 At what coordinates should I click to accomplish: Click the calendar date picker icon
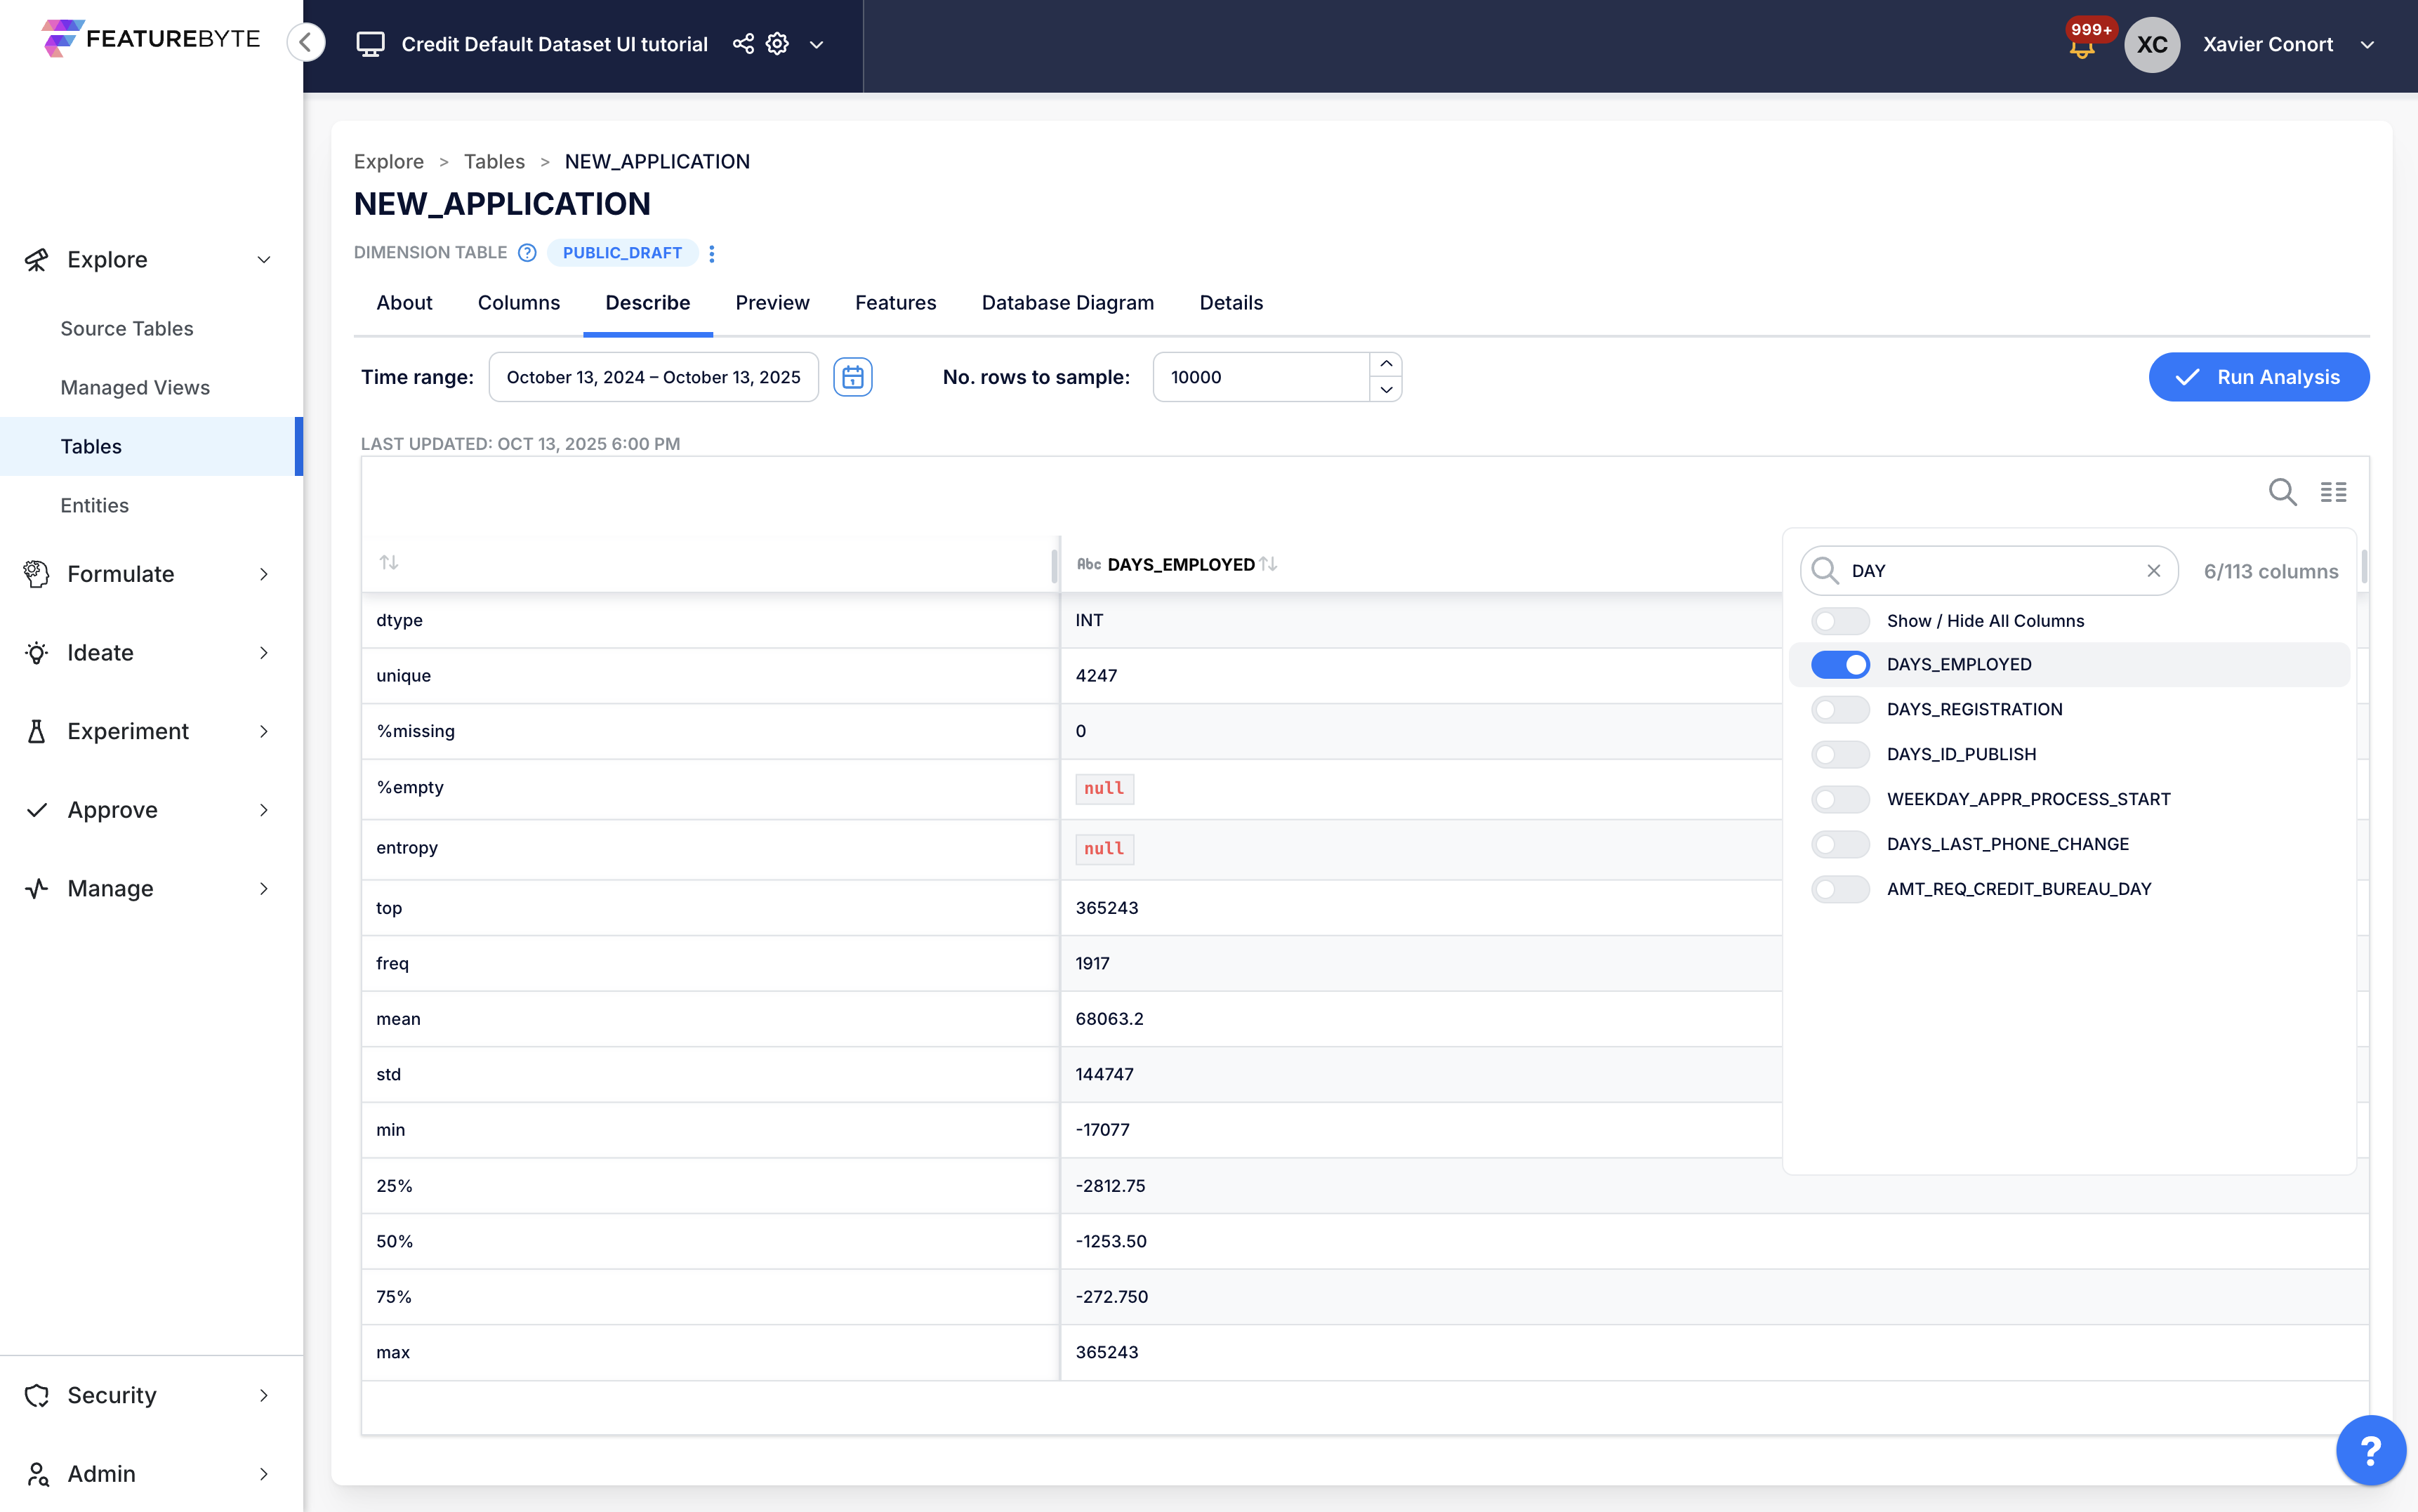852,377
